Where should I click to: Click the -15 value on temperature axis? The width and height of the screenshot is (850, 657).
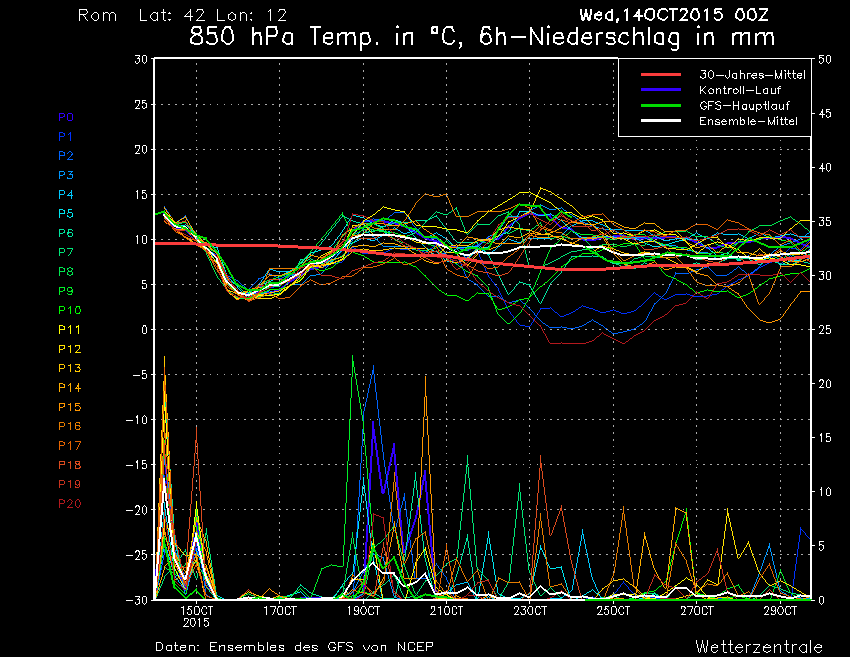137,465
